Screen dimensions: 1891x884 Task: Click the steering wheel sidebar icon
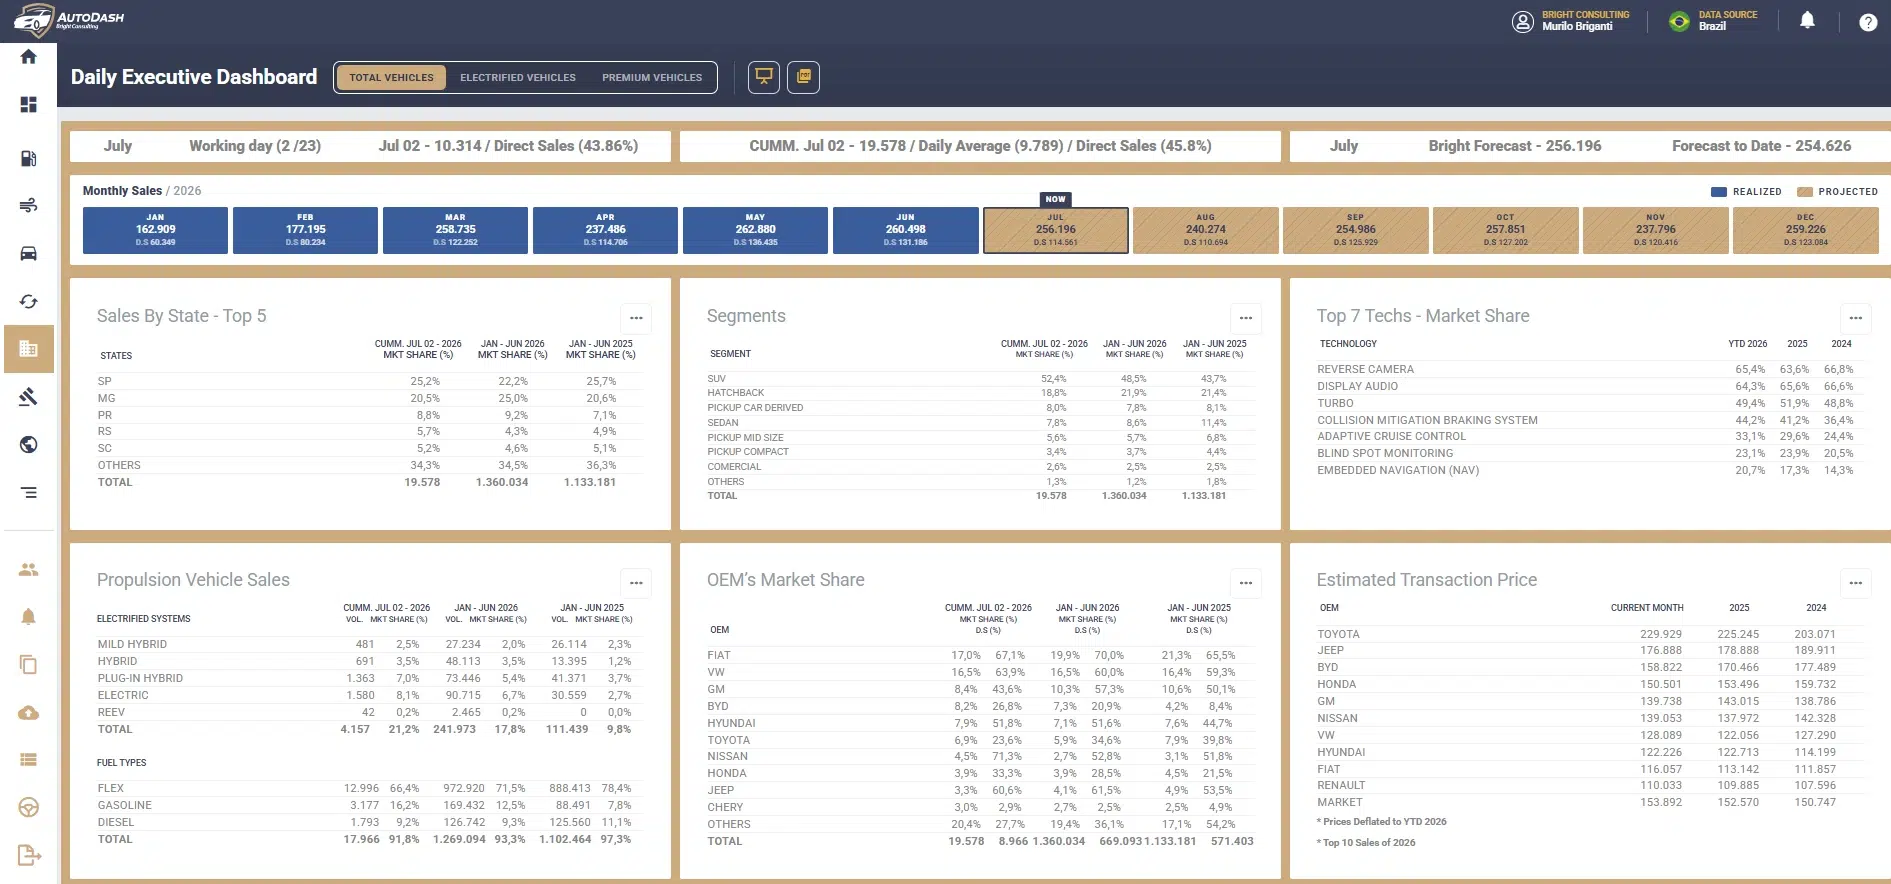28,808
